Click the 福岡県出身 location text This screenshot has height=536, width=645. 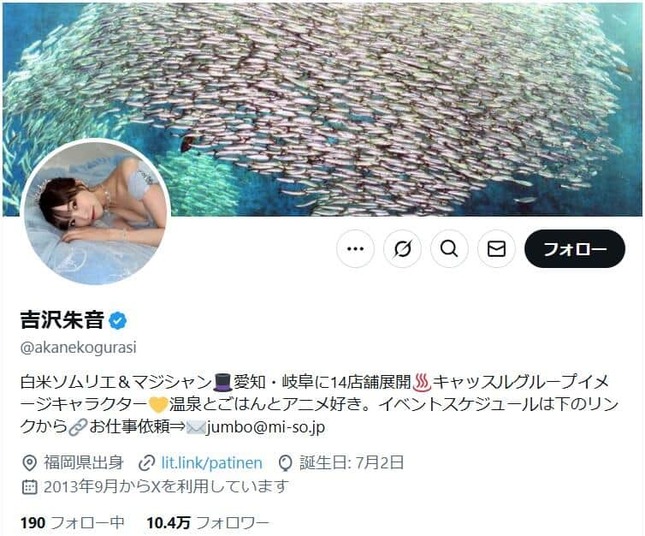(84, 463)
